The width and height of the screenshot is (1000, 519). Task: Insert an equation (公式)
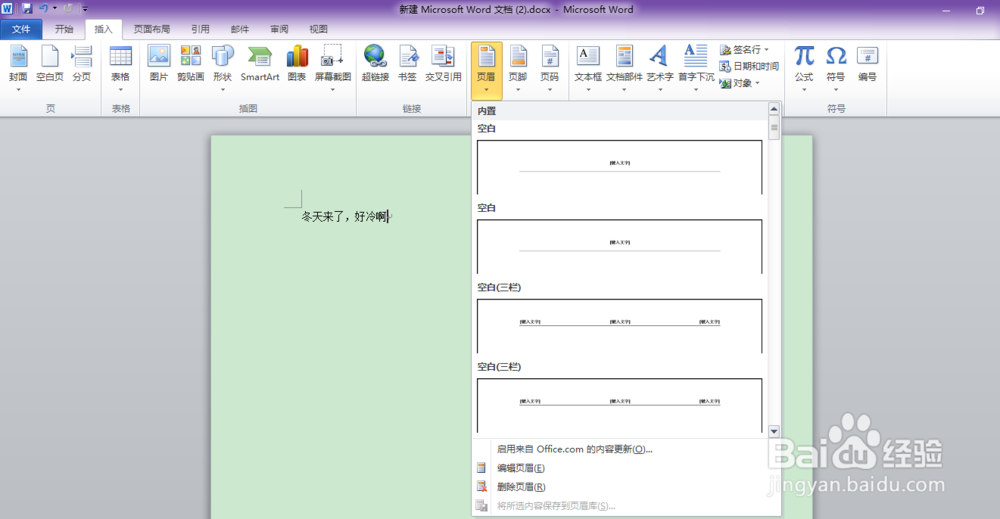(804, 68)
